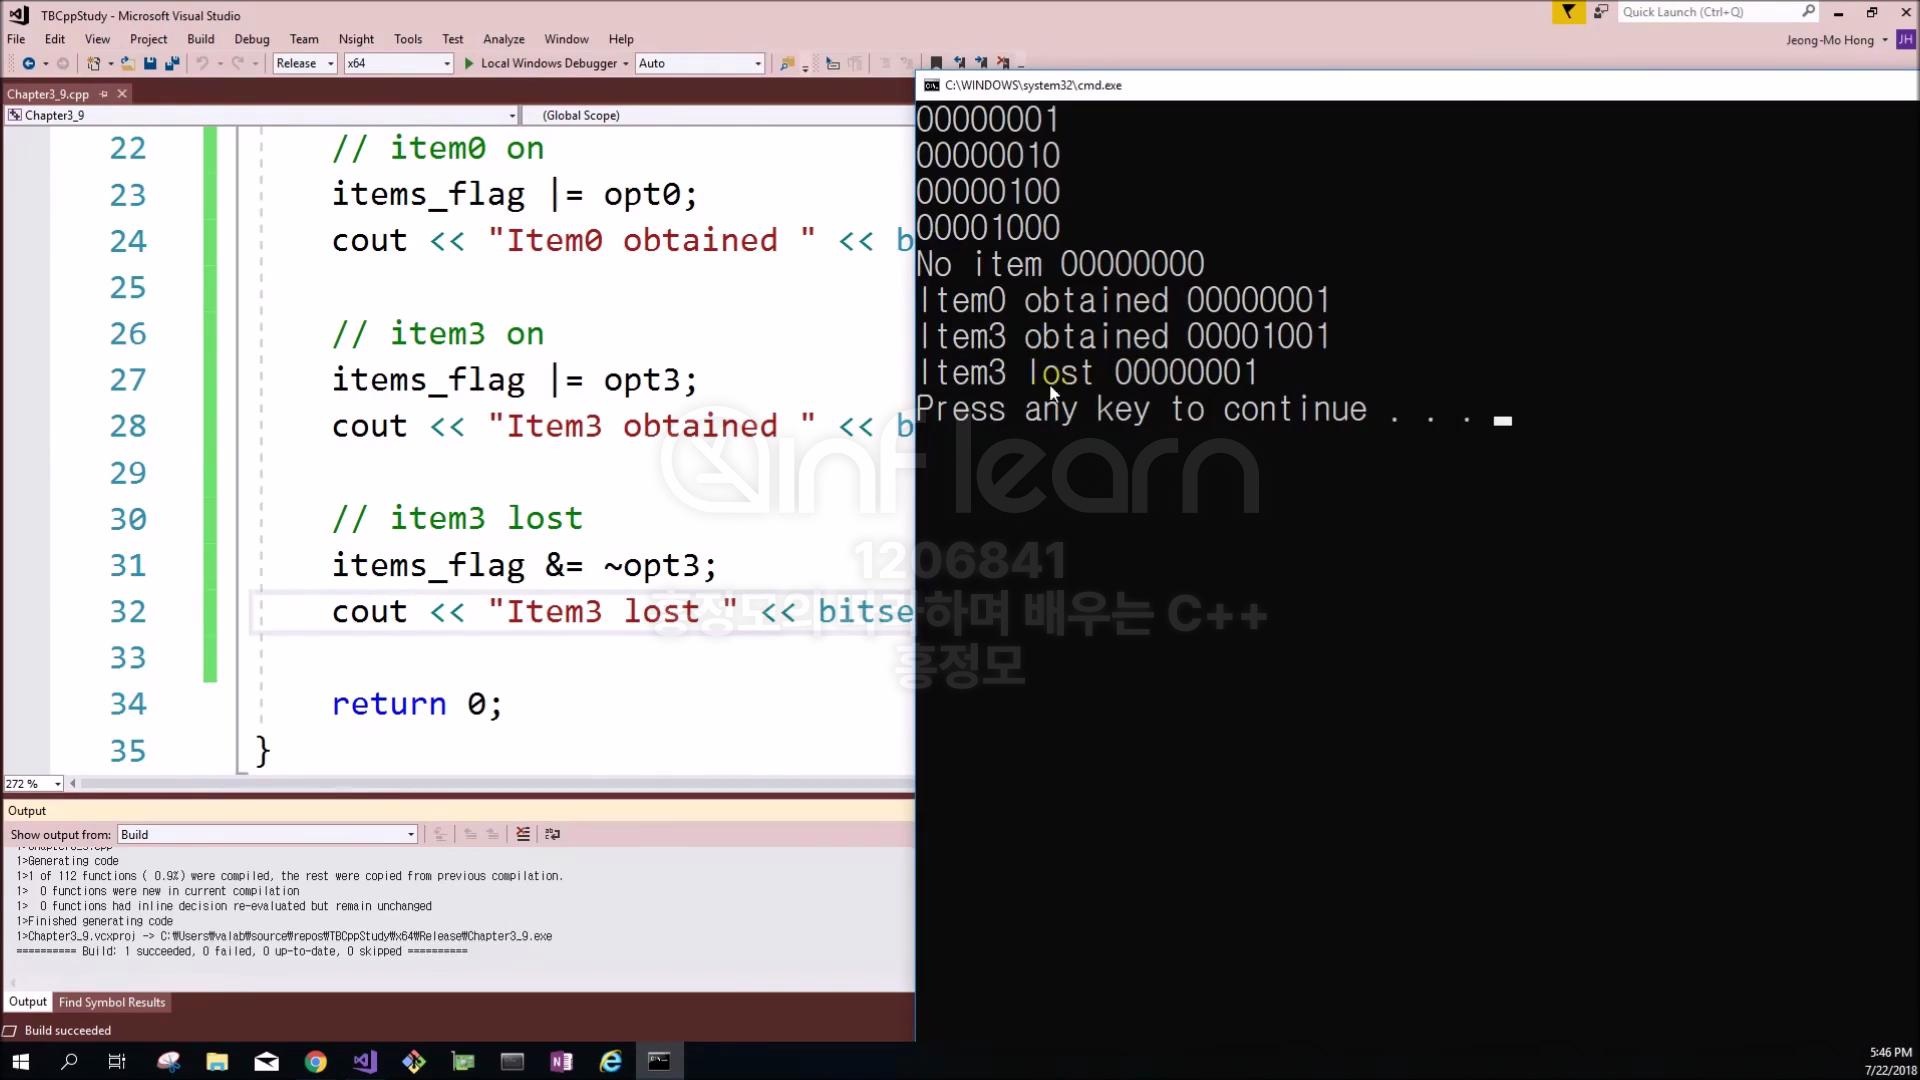The width and height of the screenshot is (1920, 1080).
Task: Click the feedback notification flag icon
Action: [x=1568, y=12]
